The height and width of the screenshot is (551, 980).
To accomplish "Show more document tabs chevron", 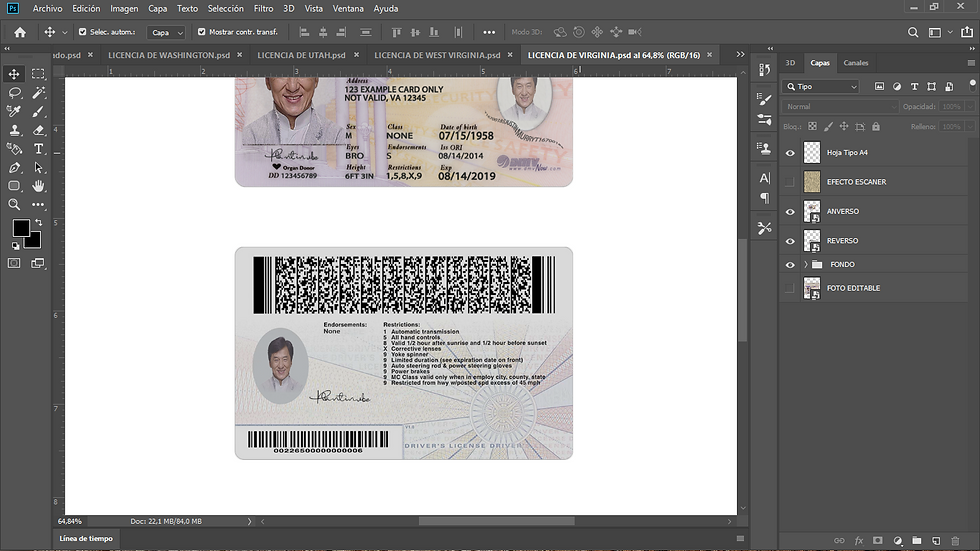I will [741, 55].
